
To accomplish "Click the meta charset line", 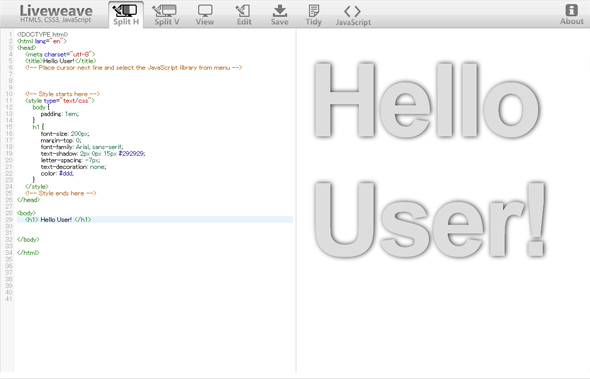I will point(60,54).
